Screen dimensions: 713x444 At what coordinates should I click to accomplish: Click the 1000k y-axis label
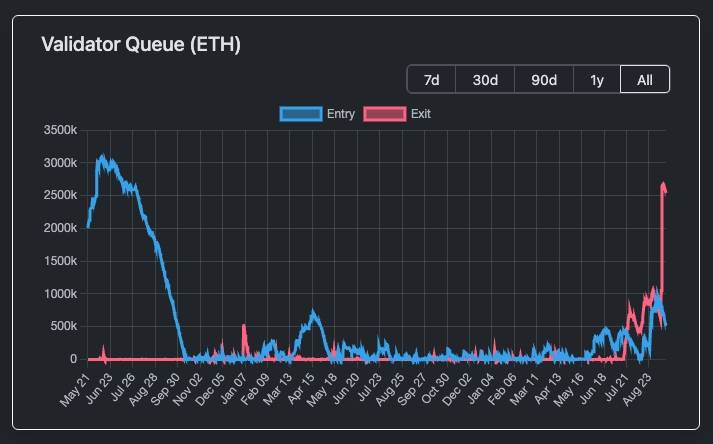60,294
